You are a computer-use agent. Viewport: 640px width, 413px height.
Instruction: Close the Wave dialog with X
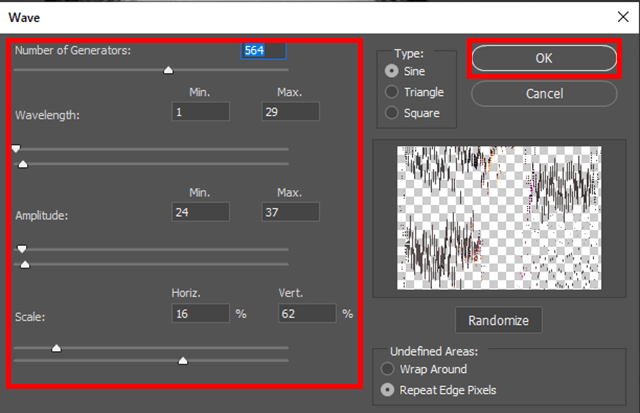(x=623, y=17)
